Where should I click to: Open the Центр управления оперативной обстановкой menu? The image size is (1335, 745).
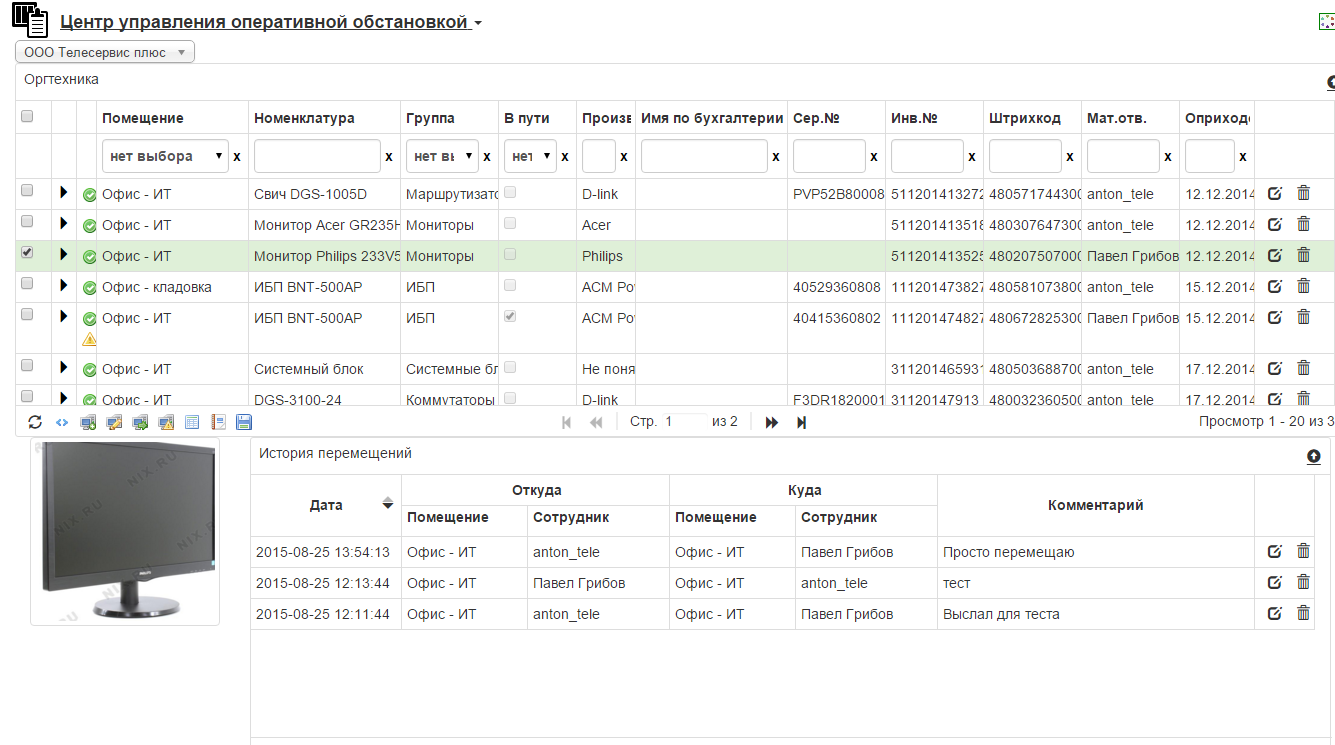[271, 22]
